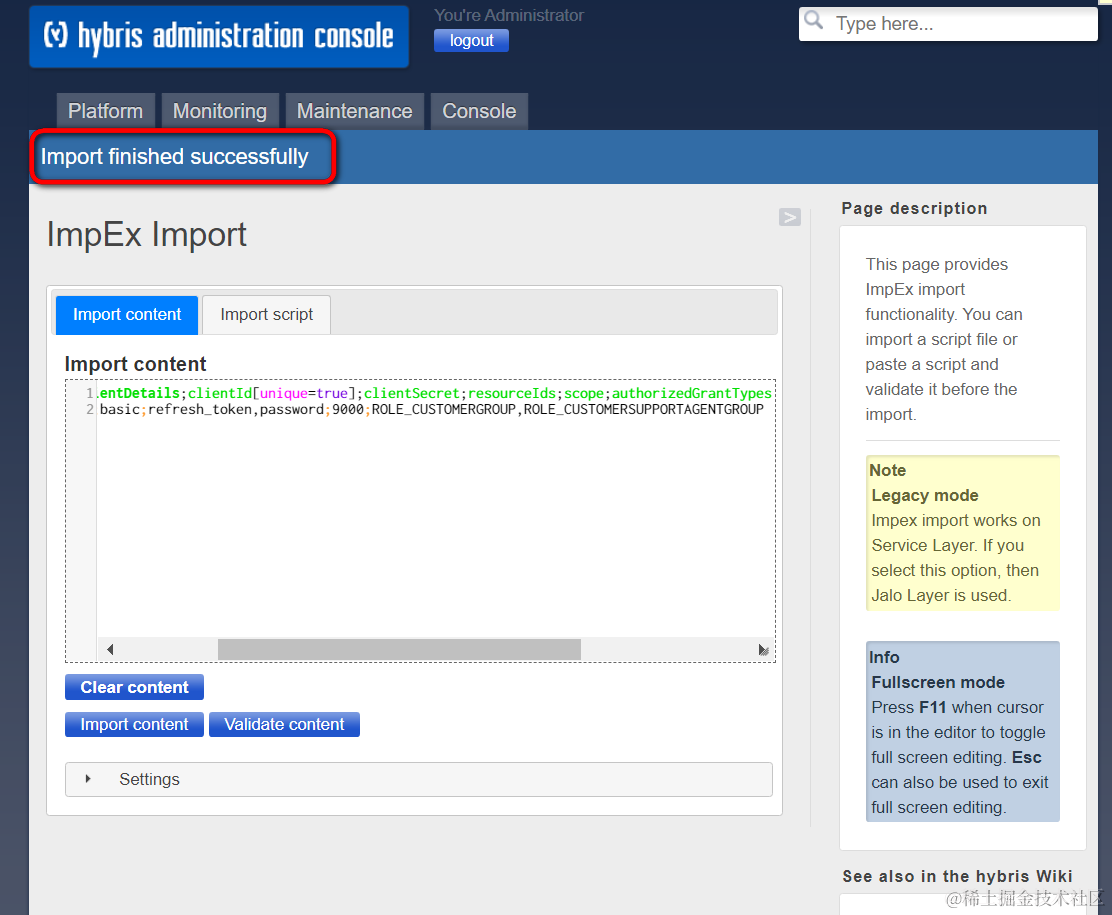Click line 2 of the ImpEx editor
1112x915 pixels.
(x=431, y=409)
